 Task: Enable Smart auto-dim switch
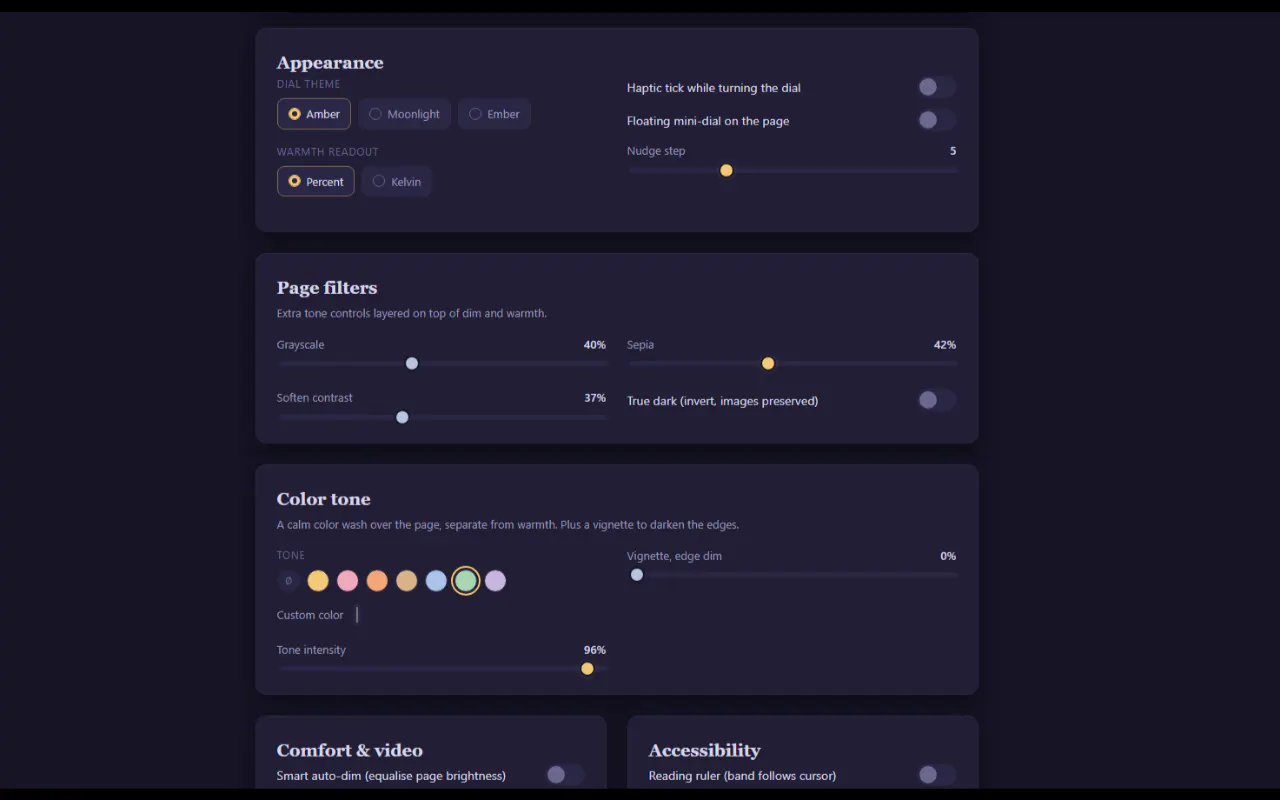coord(565,775)
